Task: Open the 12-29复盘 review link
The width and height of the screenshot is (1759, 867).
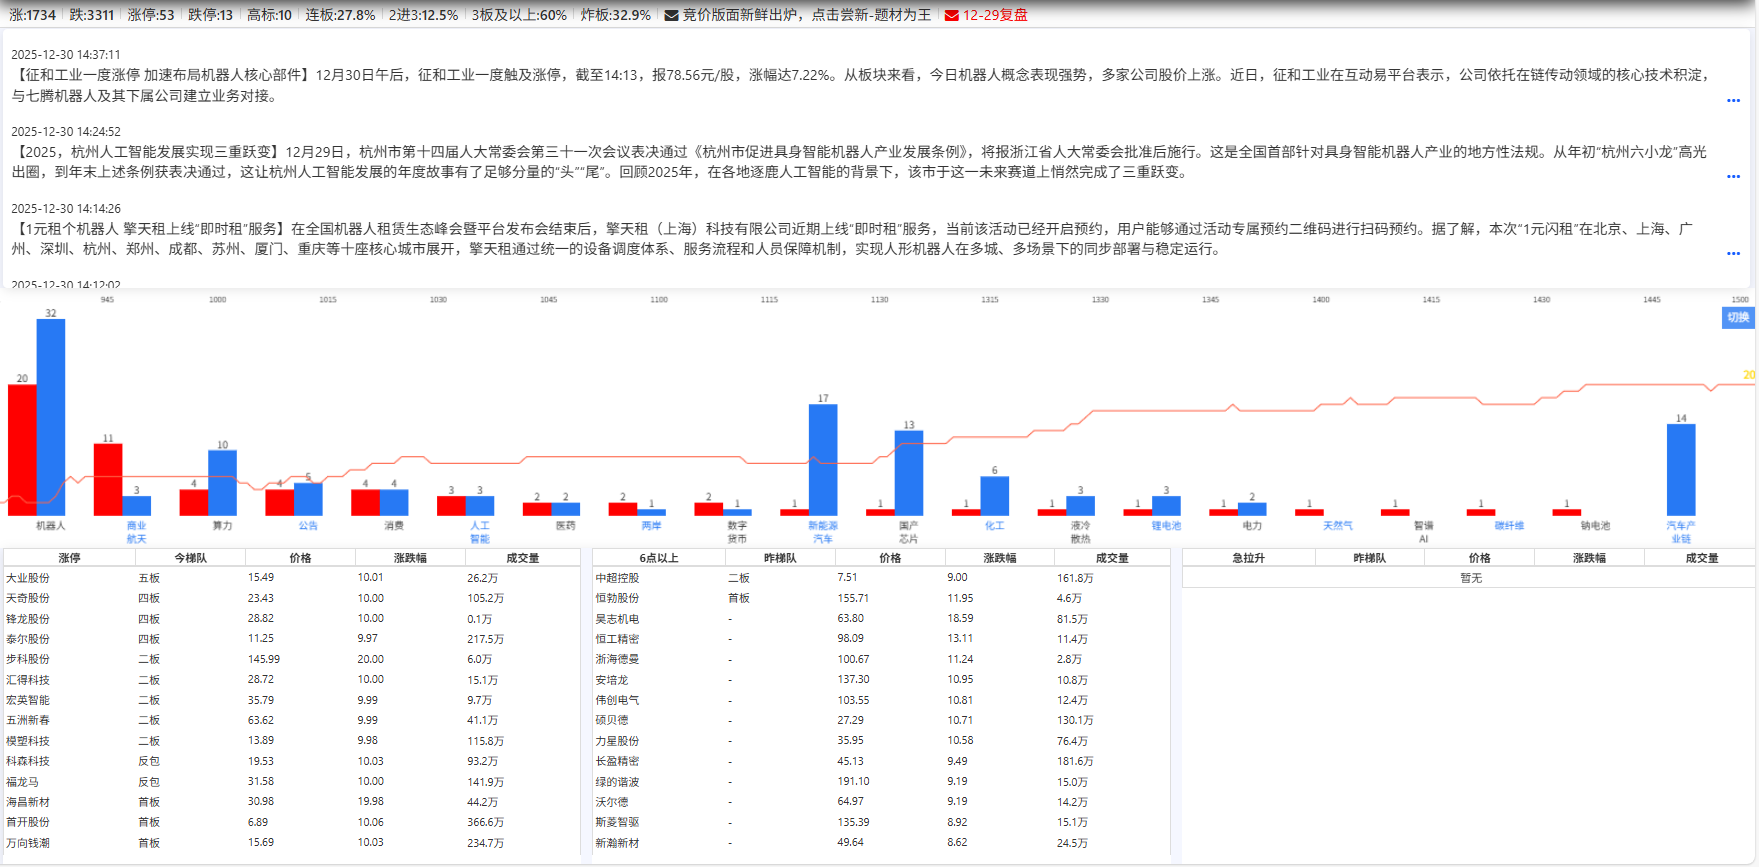Action: 994,15
